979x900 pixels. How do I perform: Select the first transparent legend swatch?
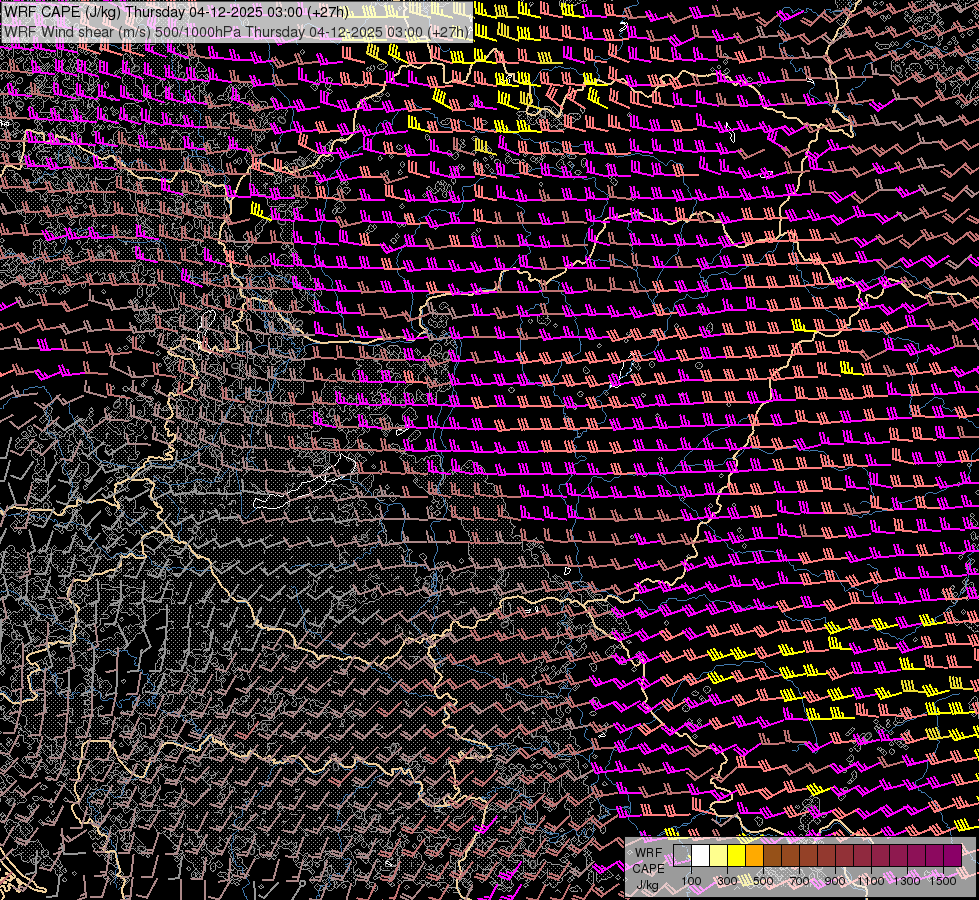coord(682,856)
